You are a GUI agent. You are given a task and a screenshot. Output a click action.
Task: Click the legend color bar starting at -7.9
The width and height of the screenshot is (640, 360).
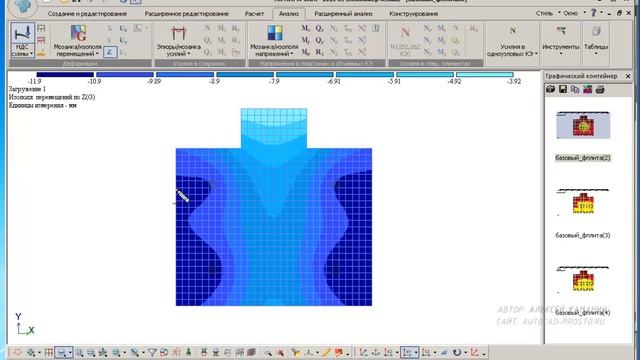(305, 75)
